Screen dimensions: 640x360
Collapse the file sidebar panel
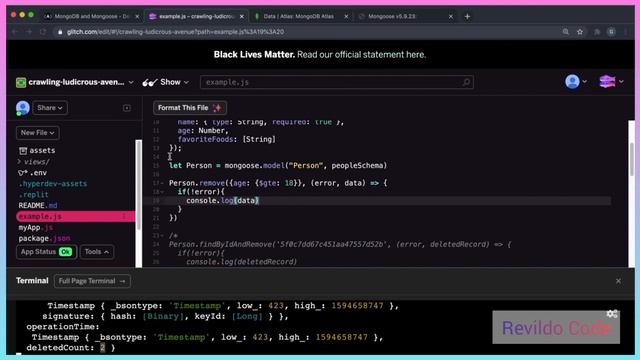click(127, 108)
